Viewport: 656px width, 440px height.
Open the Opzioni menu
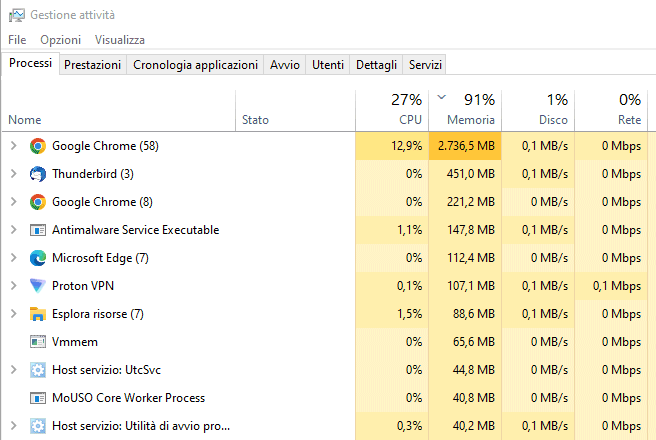tap(61, 40)
